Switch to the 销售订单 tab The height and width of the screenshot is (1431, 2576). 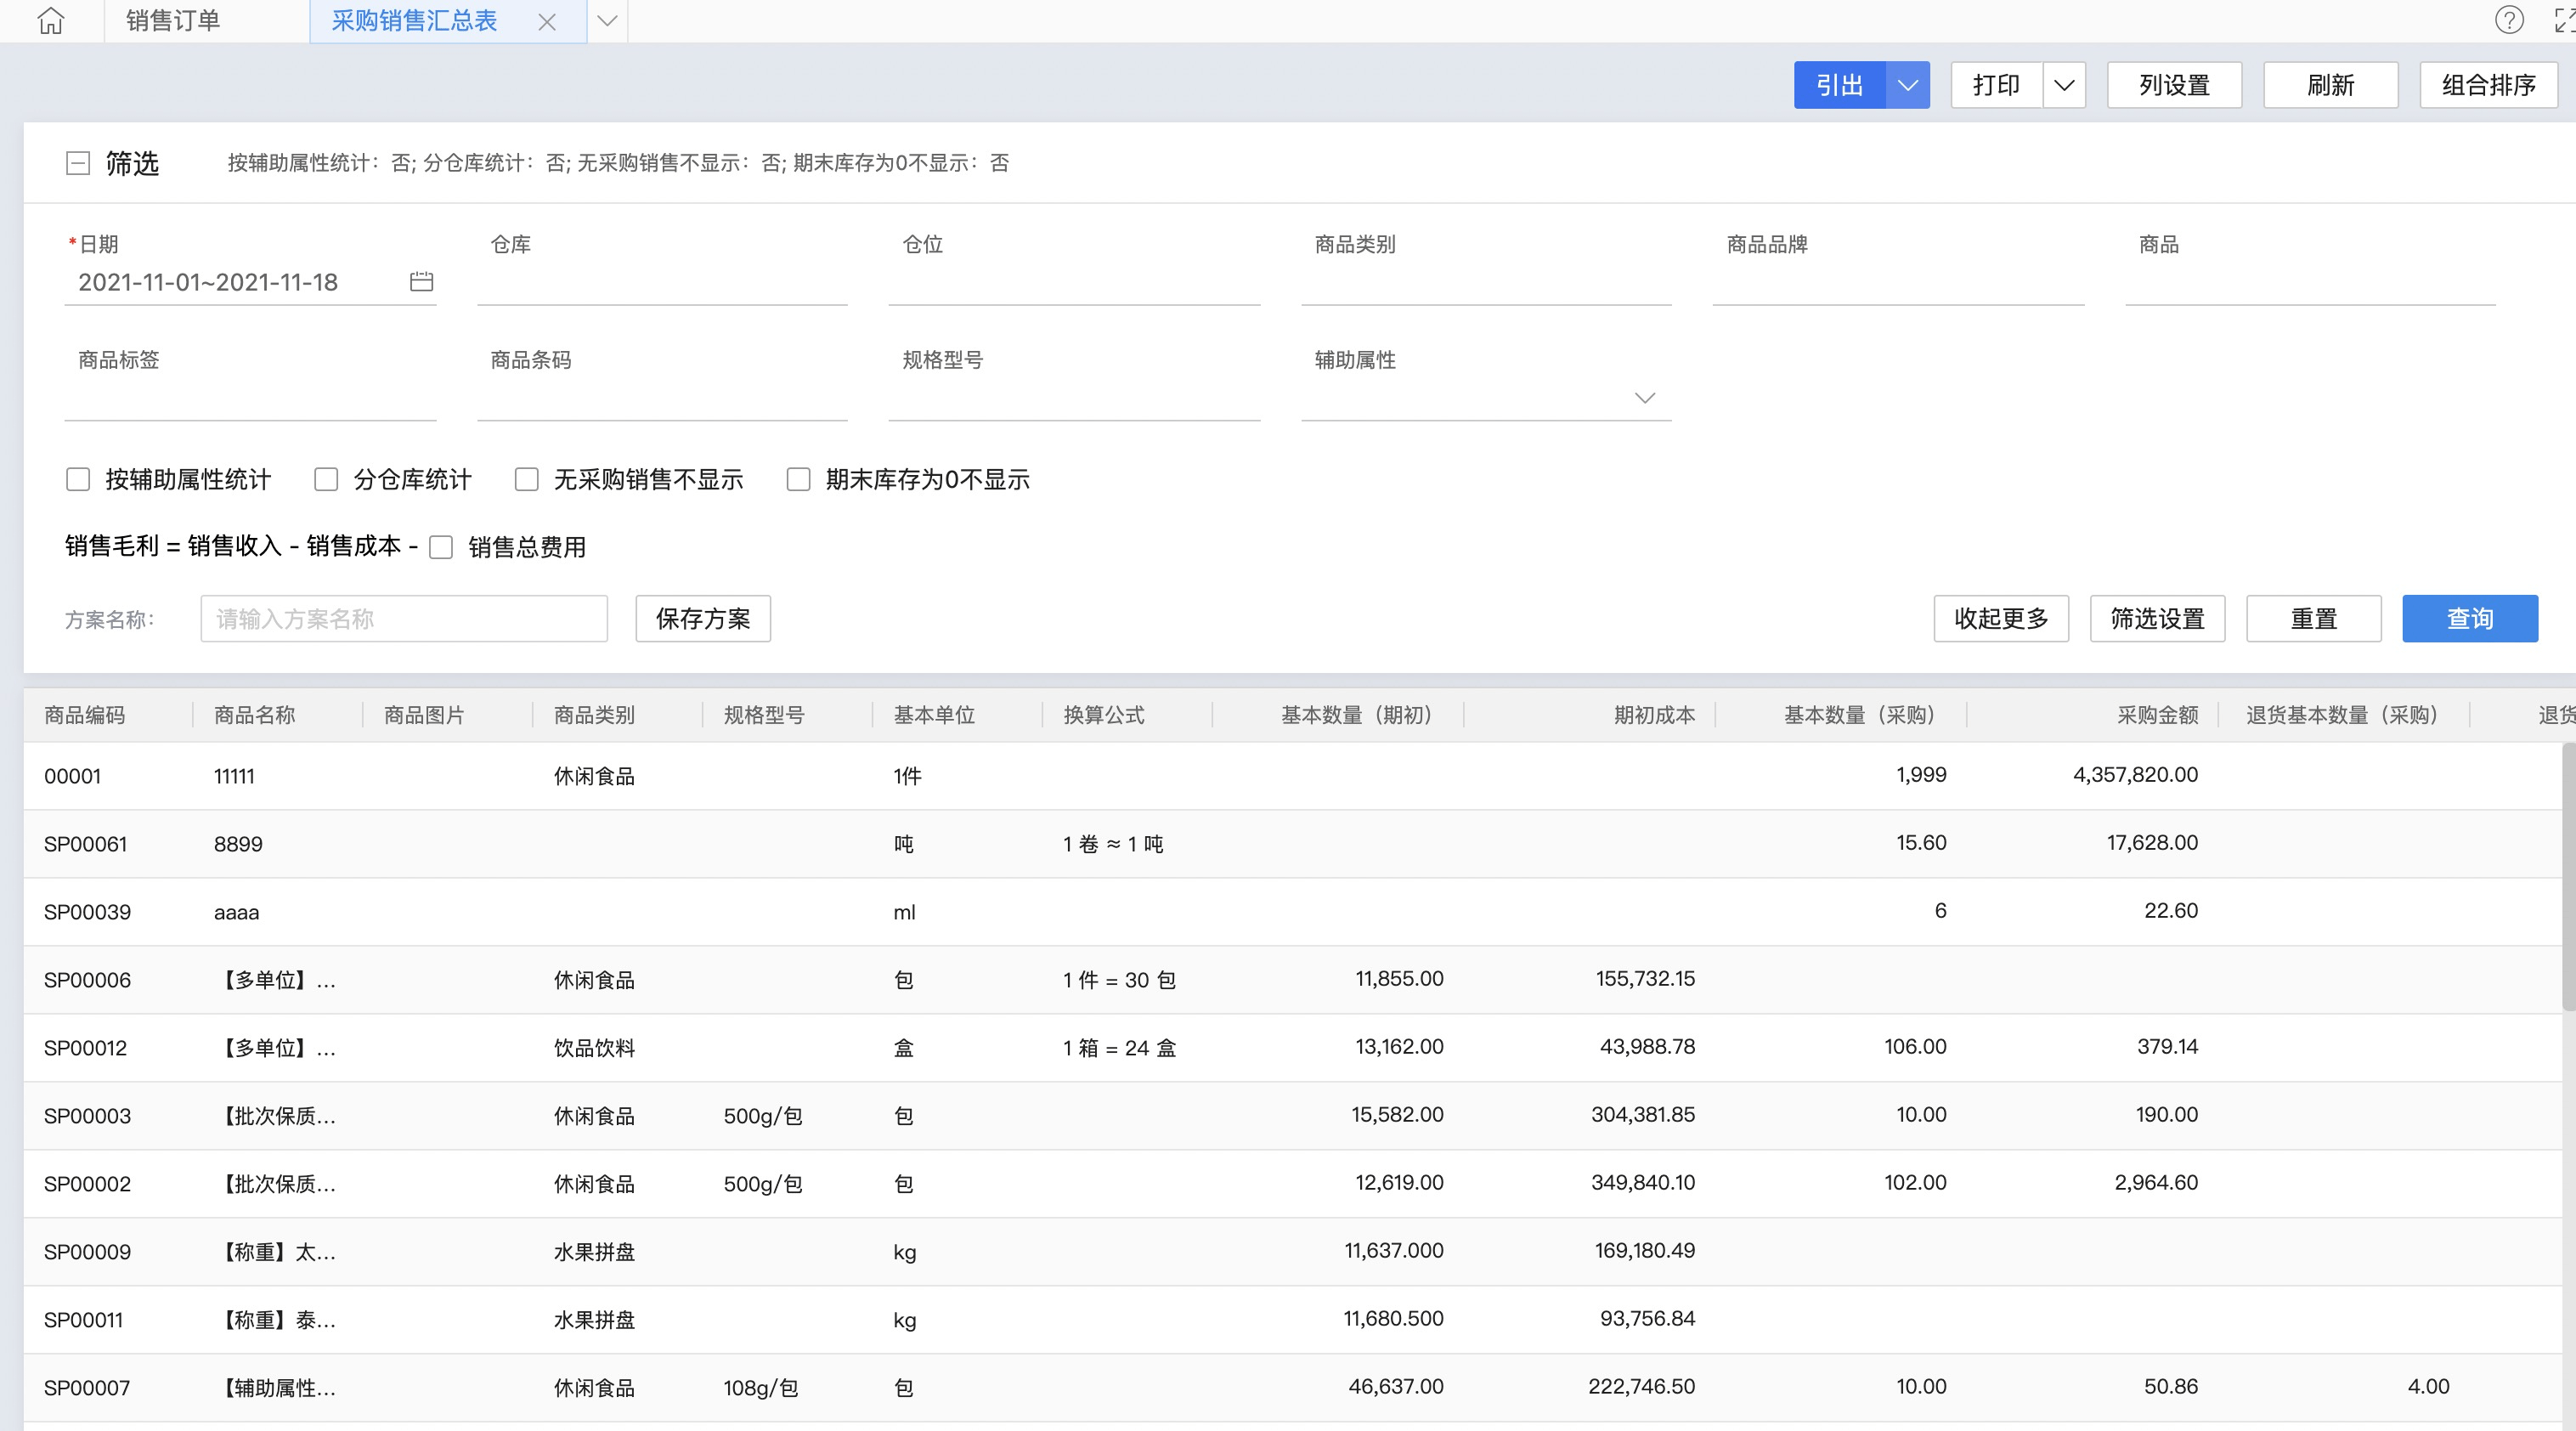173,21
